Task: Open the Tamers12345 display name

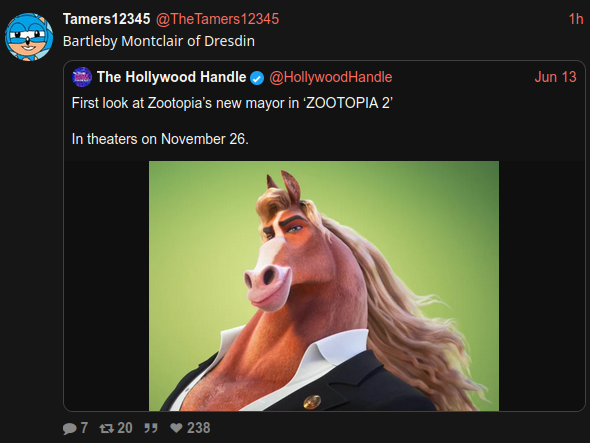Action: pyautogui.click(x=106, y=19)
